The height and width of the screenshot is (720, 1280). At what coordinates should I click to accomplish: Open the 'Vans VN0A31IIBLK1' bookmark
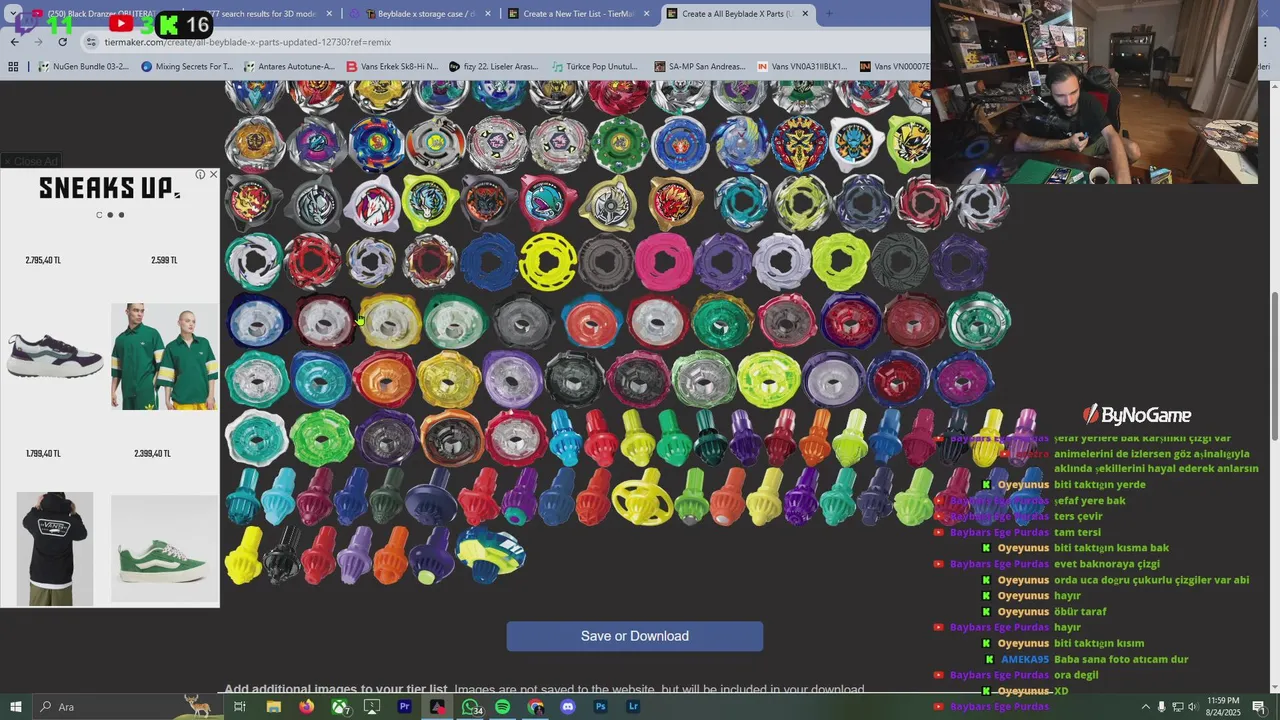coord(803,67)
